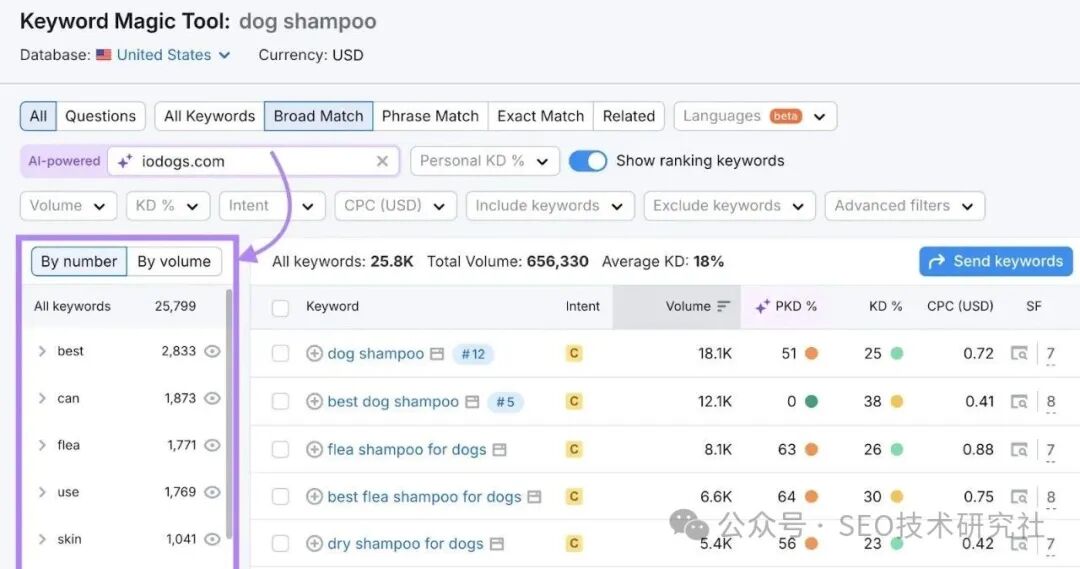Image resolution: width=1080 pixels, height=569 pixels.
Task: Click the "Send keywords" button
Action: [995, 261]
